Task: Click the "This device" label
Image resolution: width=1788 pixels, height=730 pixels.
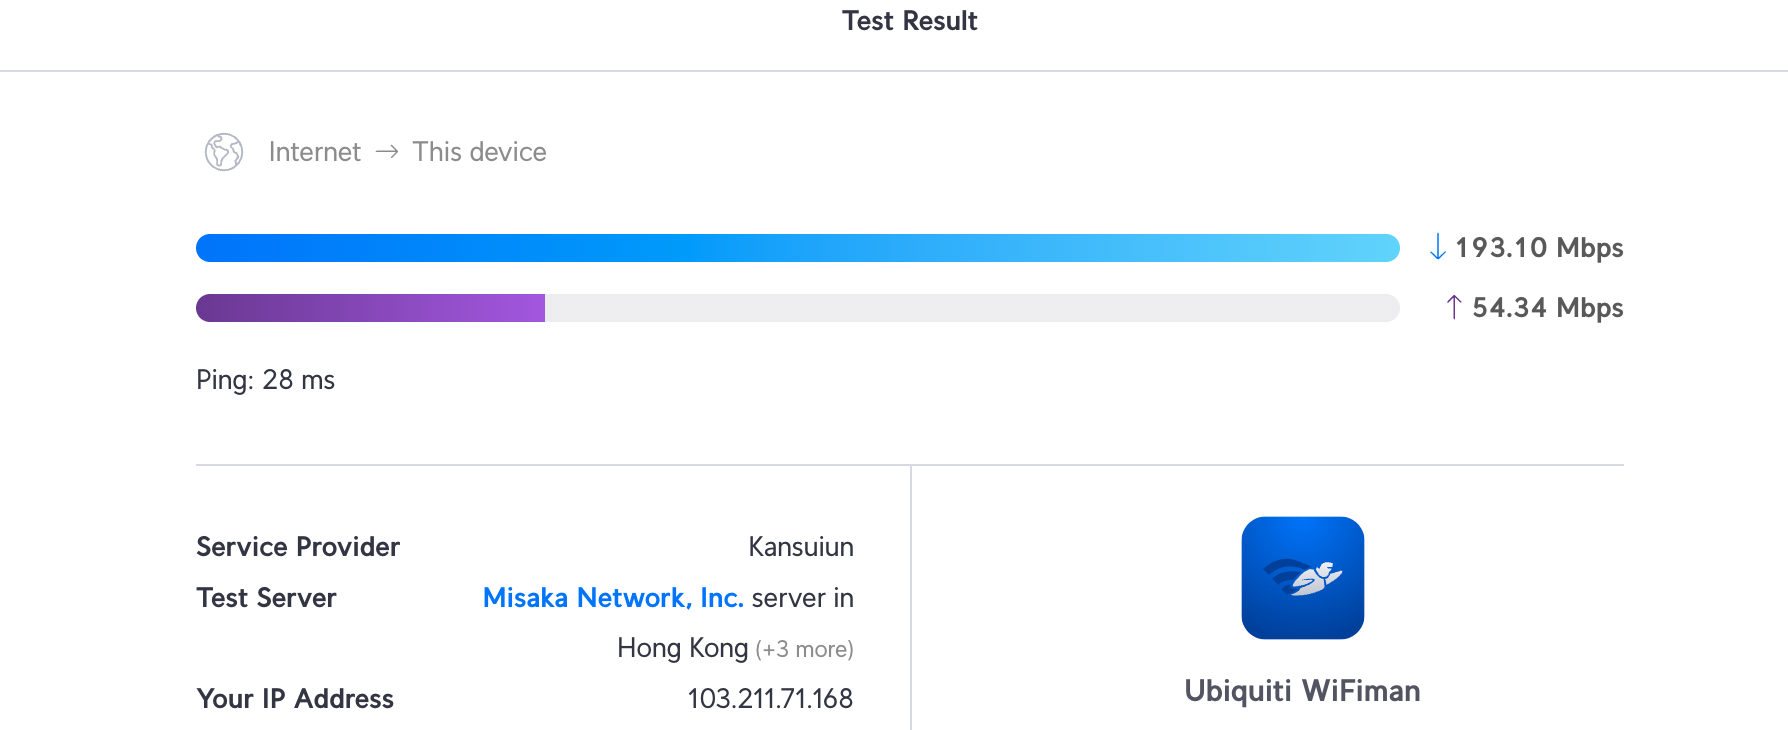Action: pos(479,152)
